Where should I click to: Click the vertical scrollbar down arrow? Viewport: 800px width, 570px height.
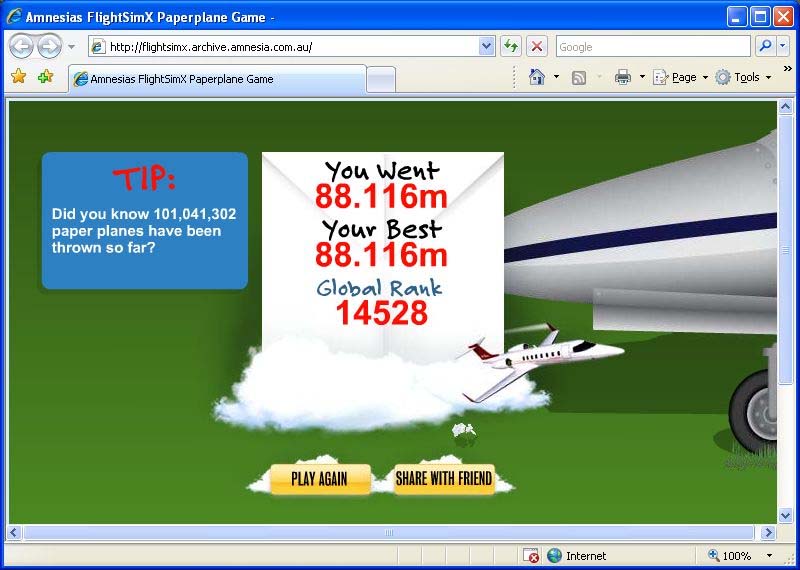(x=785, y=516)
